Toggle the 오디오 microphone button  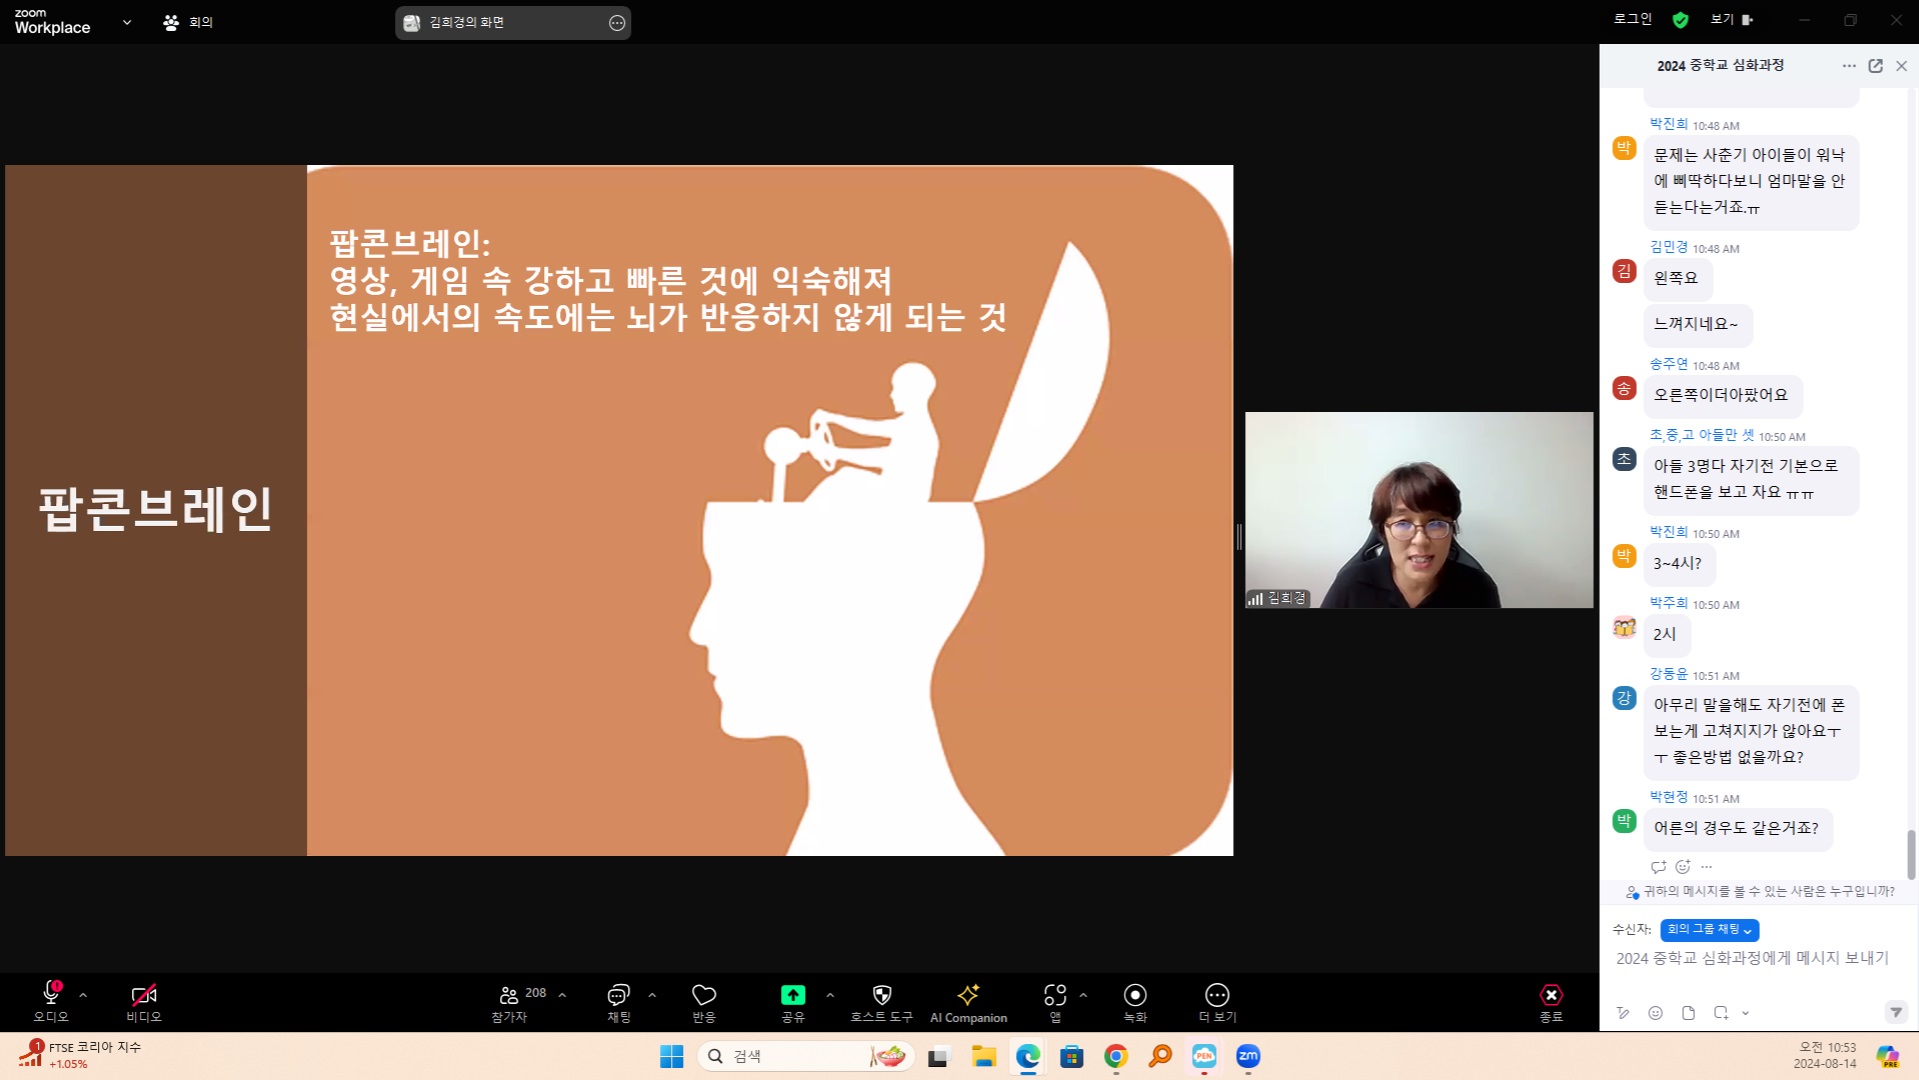click(51, 1002)
